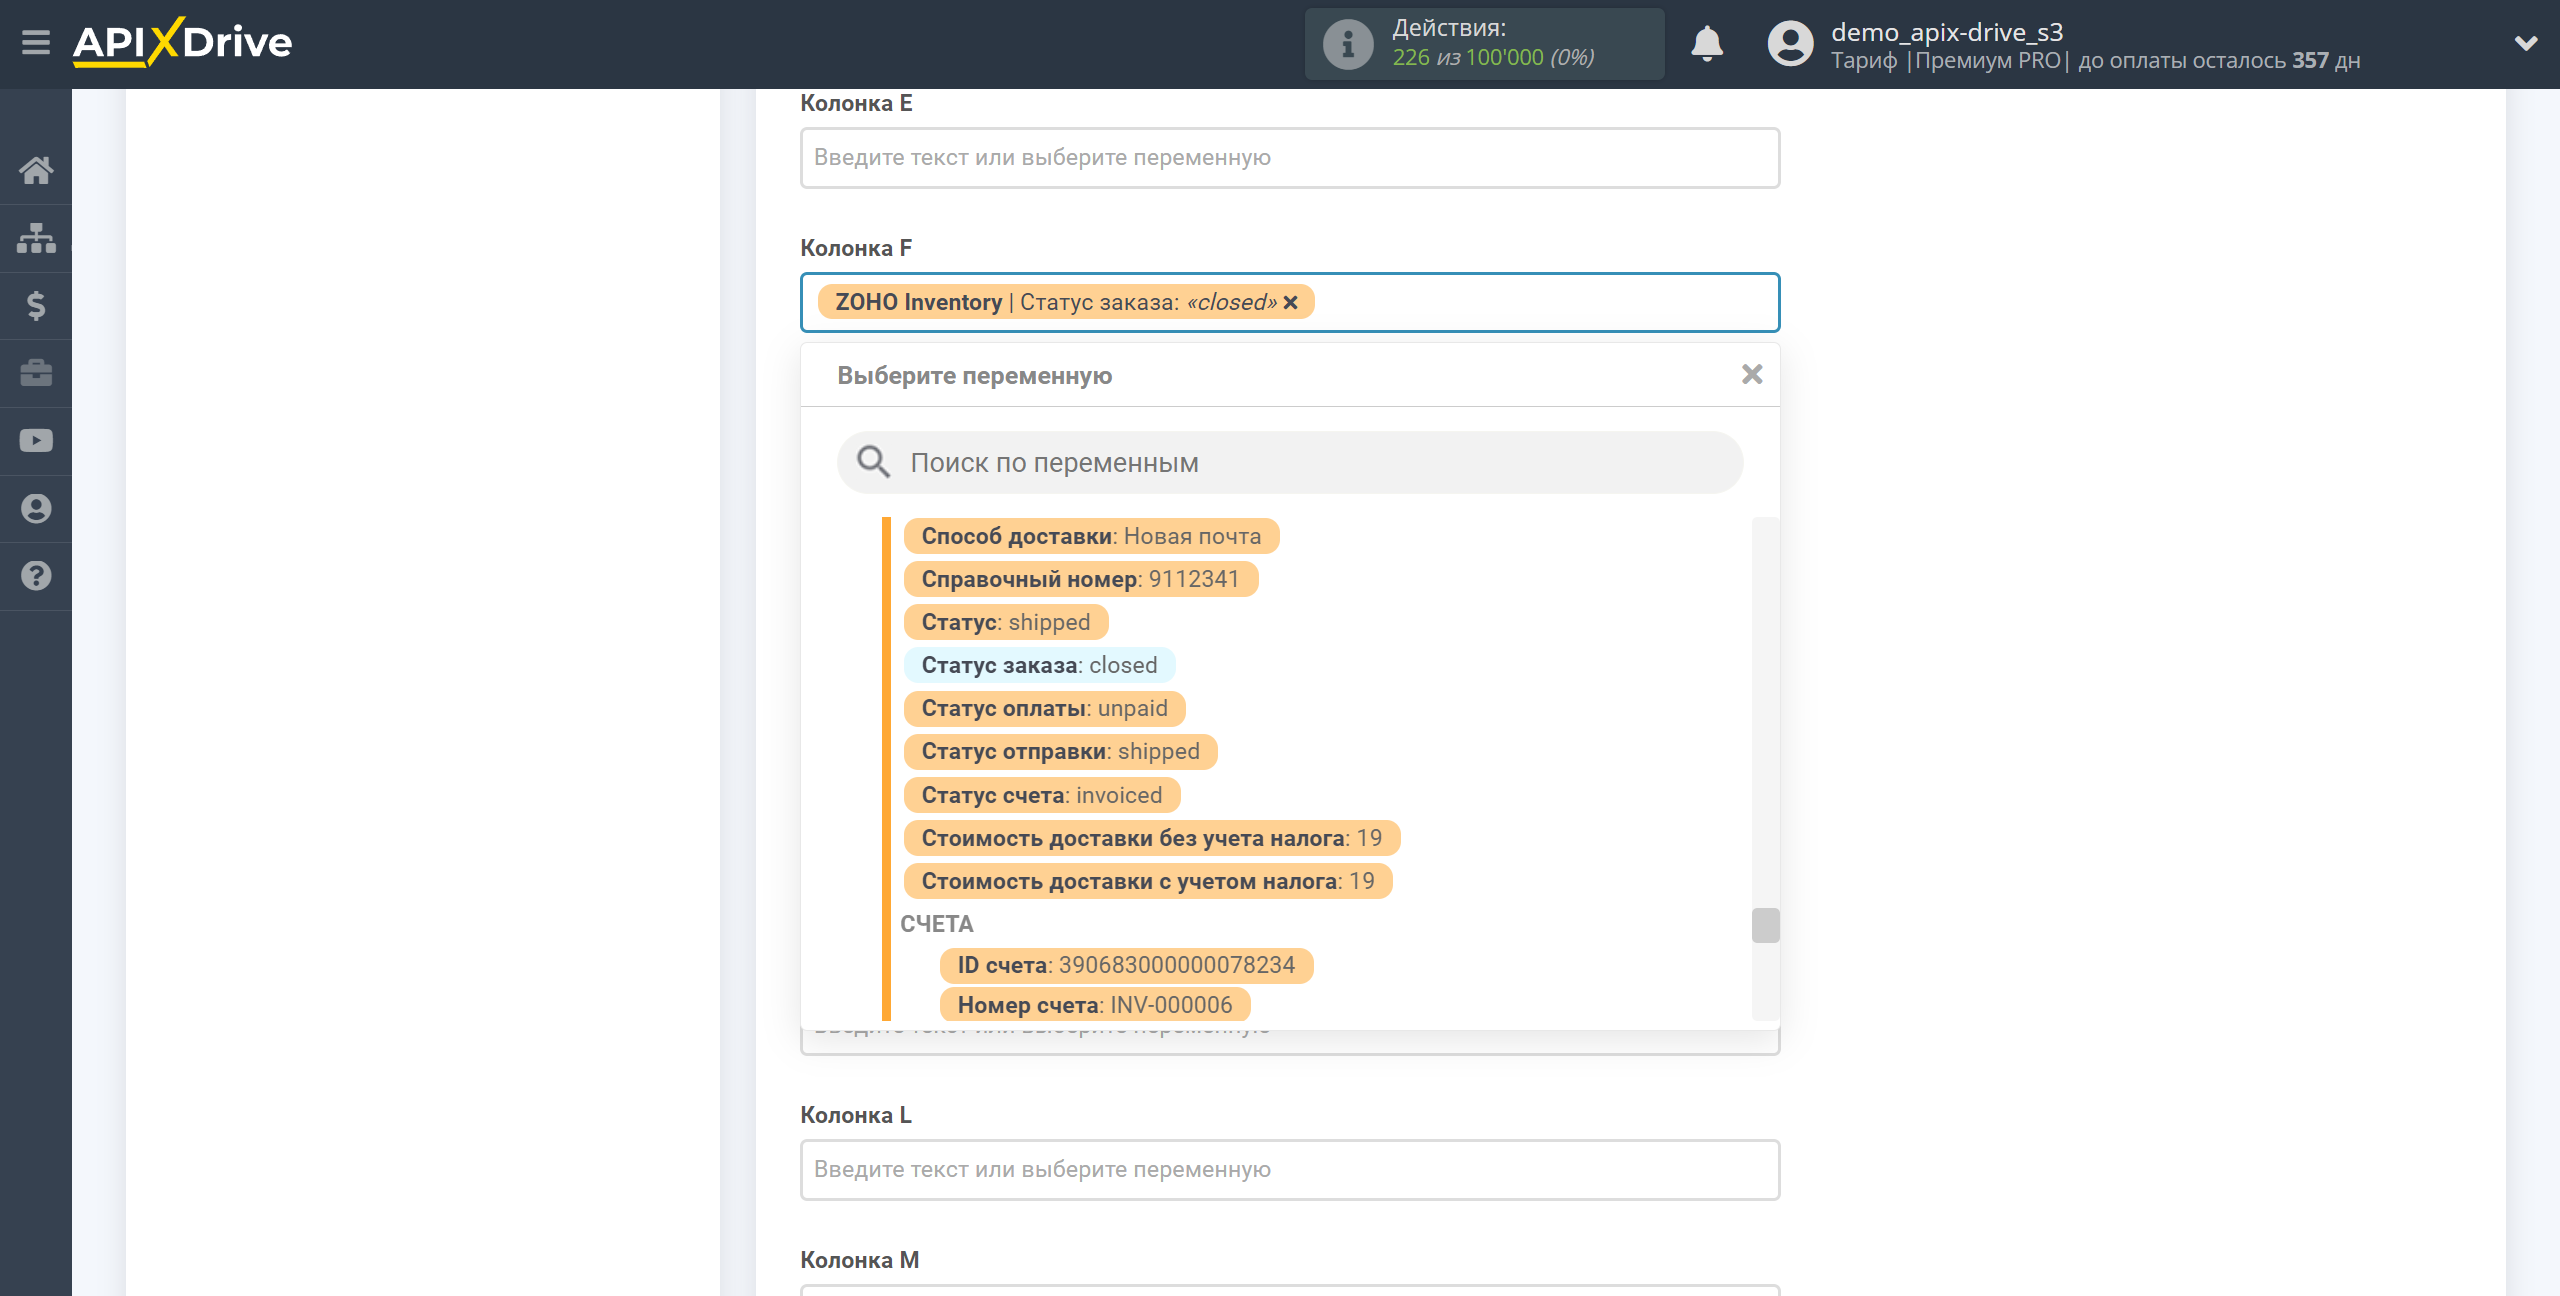Image resolution: width=2560 pixels, height=1296 pixels.
Task: Open the briefcase services icon
Action: [x=36, y=373]
